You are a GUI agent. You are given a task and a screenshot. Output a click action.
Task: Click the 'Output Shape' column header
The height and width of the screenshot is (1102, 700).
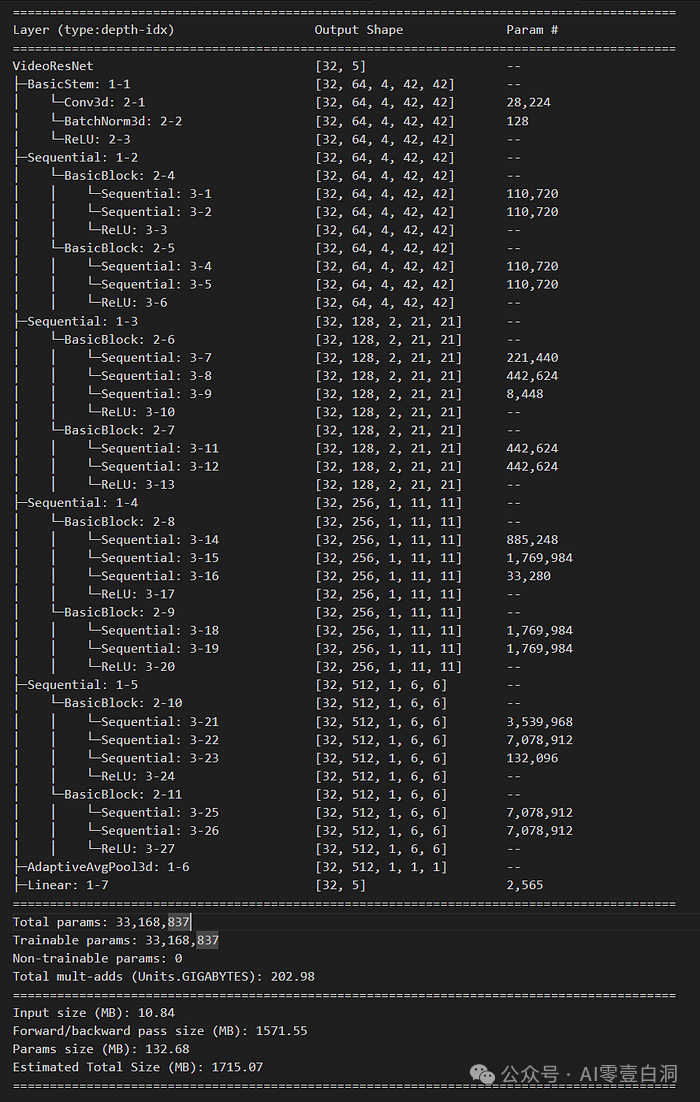[358, 30]
